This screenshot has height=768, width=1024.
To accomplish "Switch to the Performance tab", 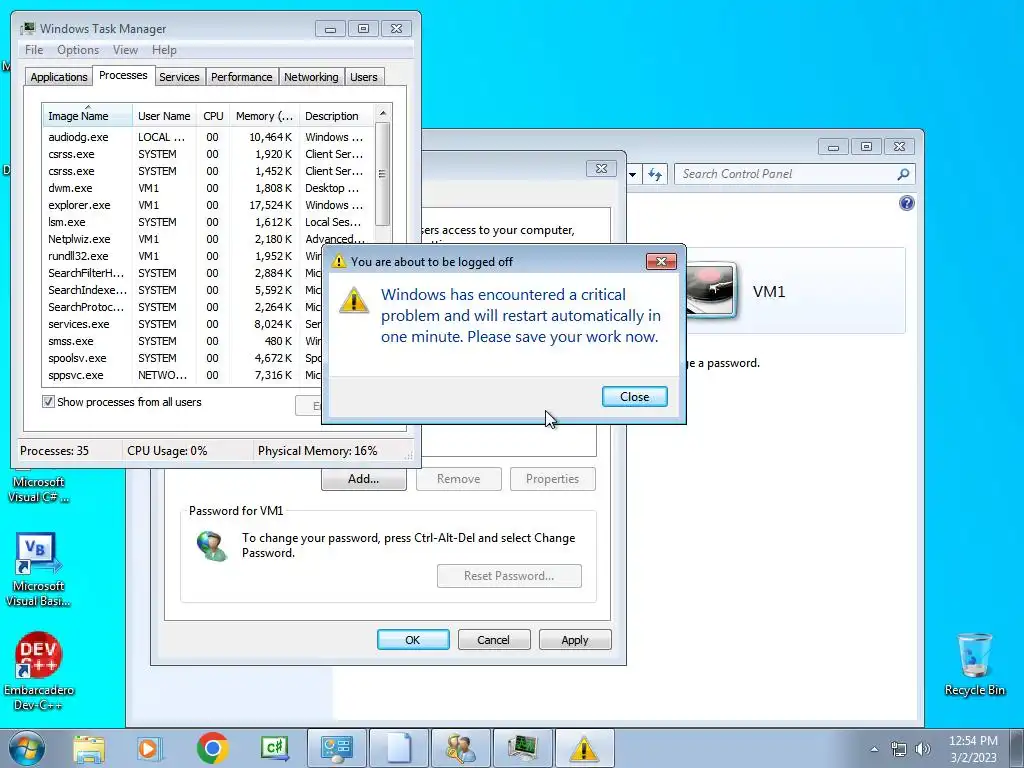I will coord(241,77).
